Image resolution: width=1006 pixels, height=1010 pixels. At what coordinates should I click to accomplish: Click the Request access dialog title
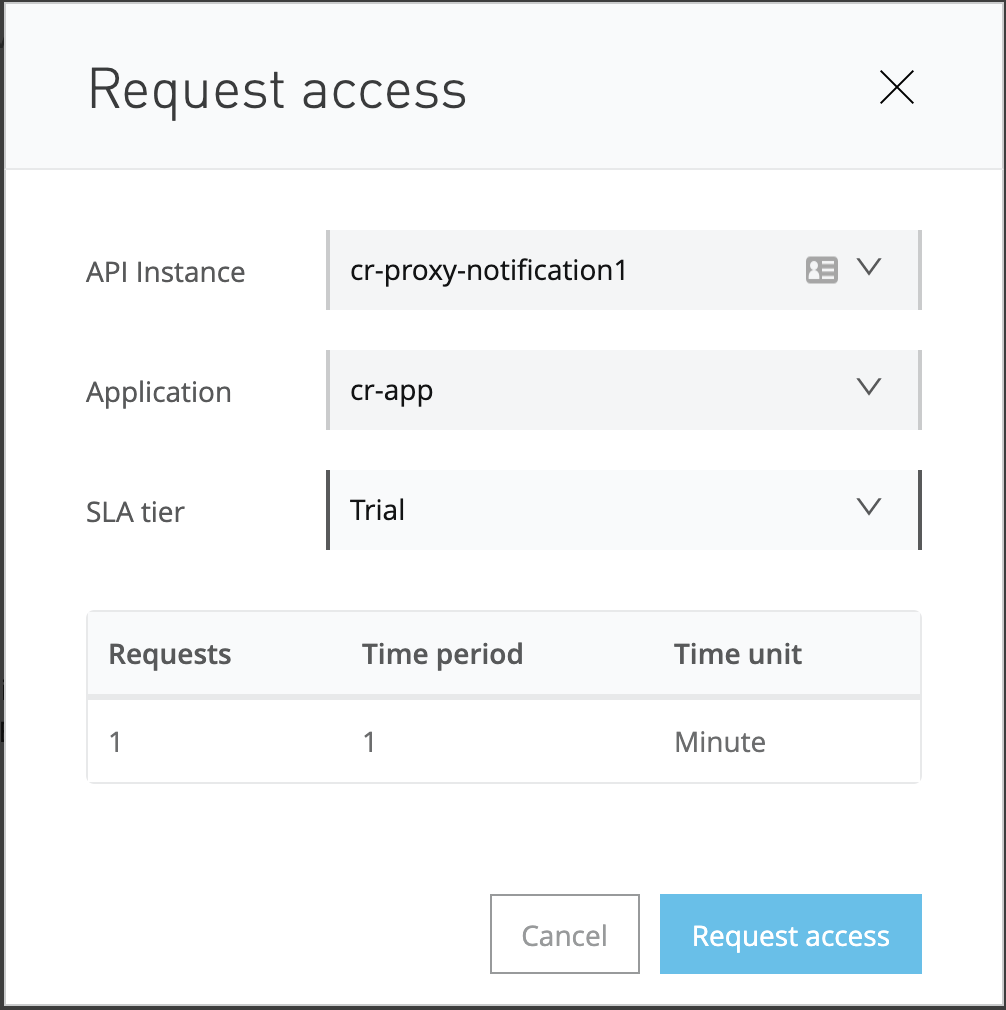point(278,90)
